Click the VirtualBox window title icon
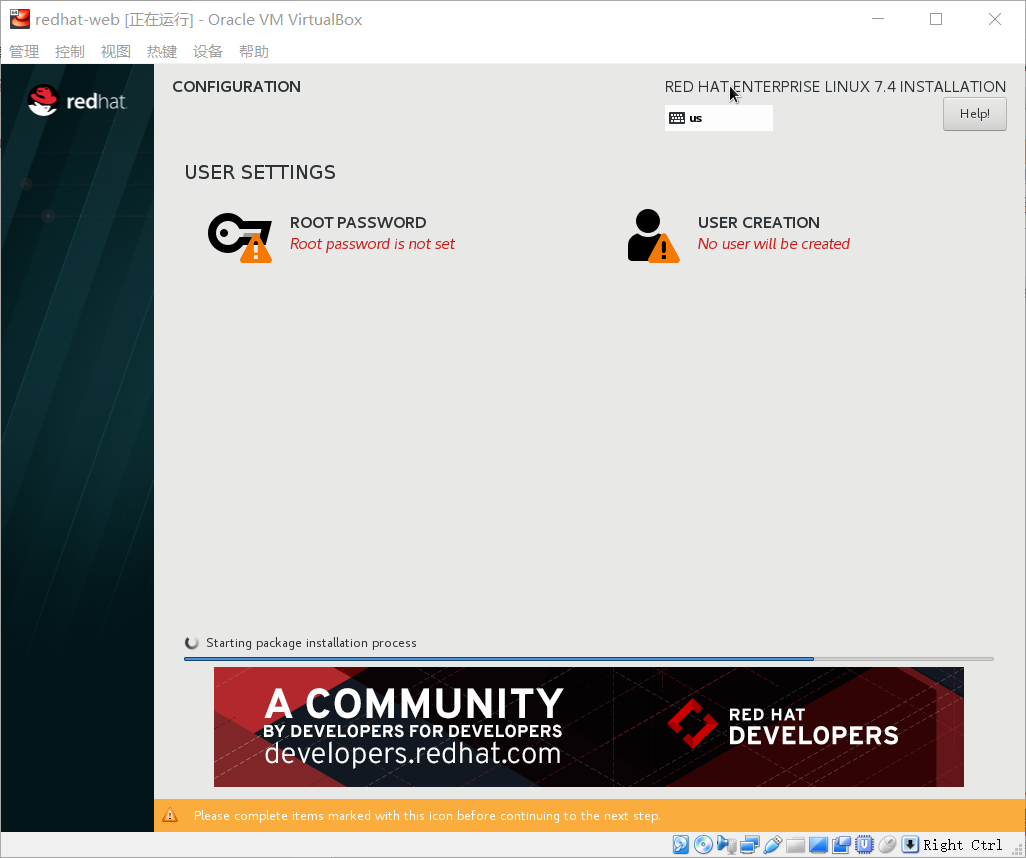 (20, 19)
